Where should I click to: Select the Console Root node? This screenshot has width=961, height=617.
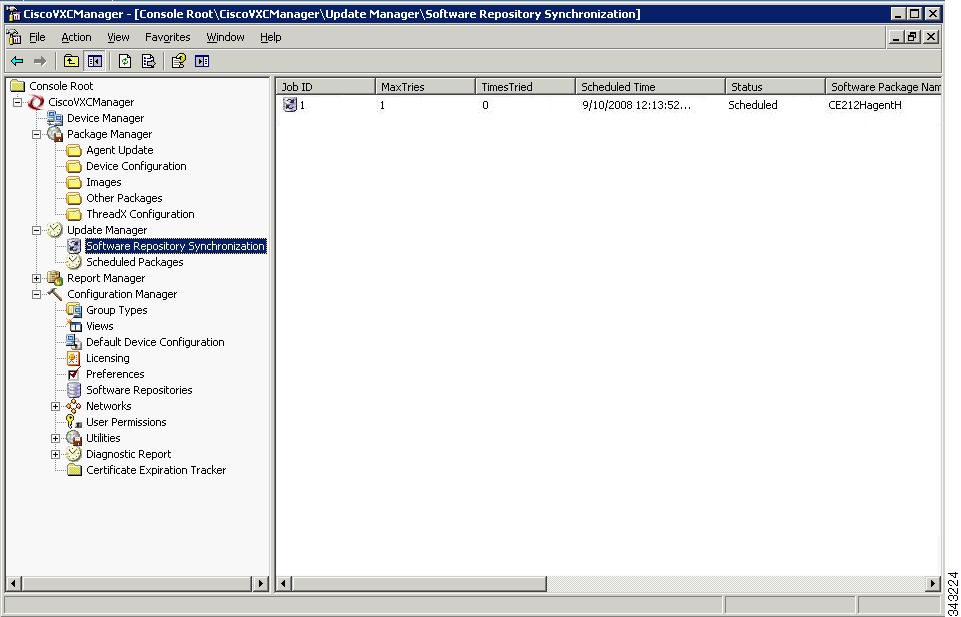point(52,86)
